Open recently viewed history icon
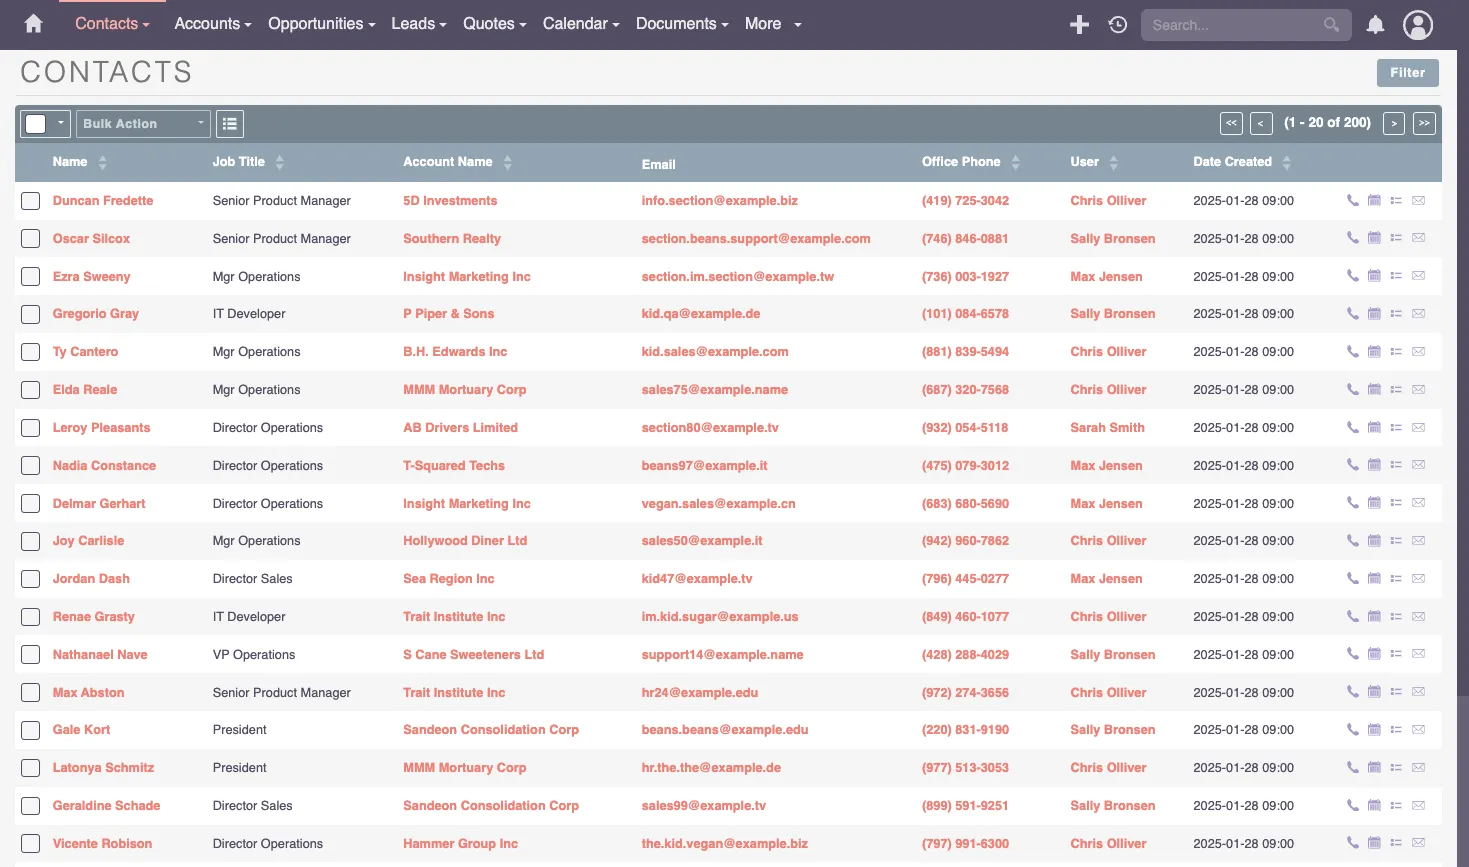Image resolution: width=1469 pixels, height=867 pixels. click(x=1118, y=25)
